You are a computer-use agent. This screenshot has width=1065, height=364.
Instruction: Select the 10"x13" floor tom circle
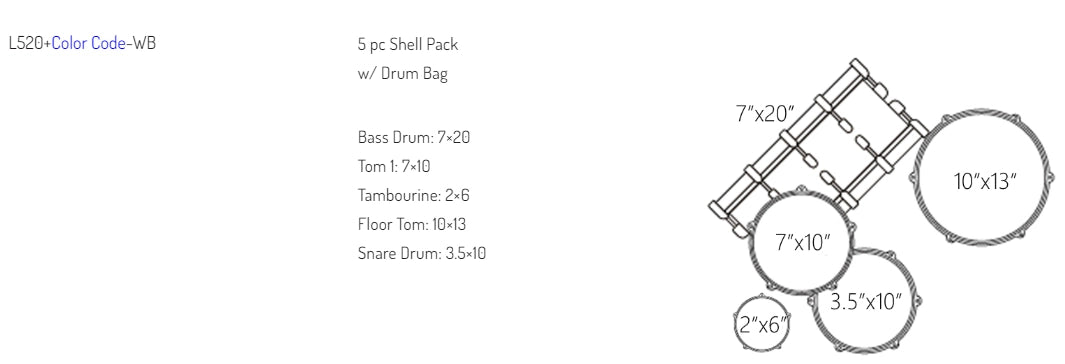[982, 177]
